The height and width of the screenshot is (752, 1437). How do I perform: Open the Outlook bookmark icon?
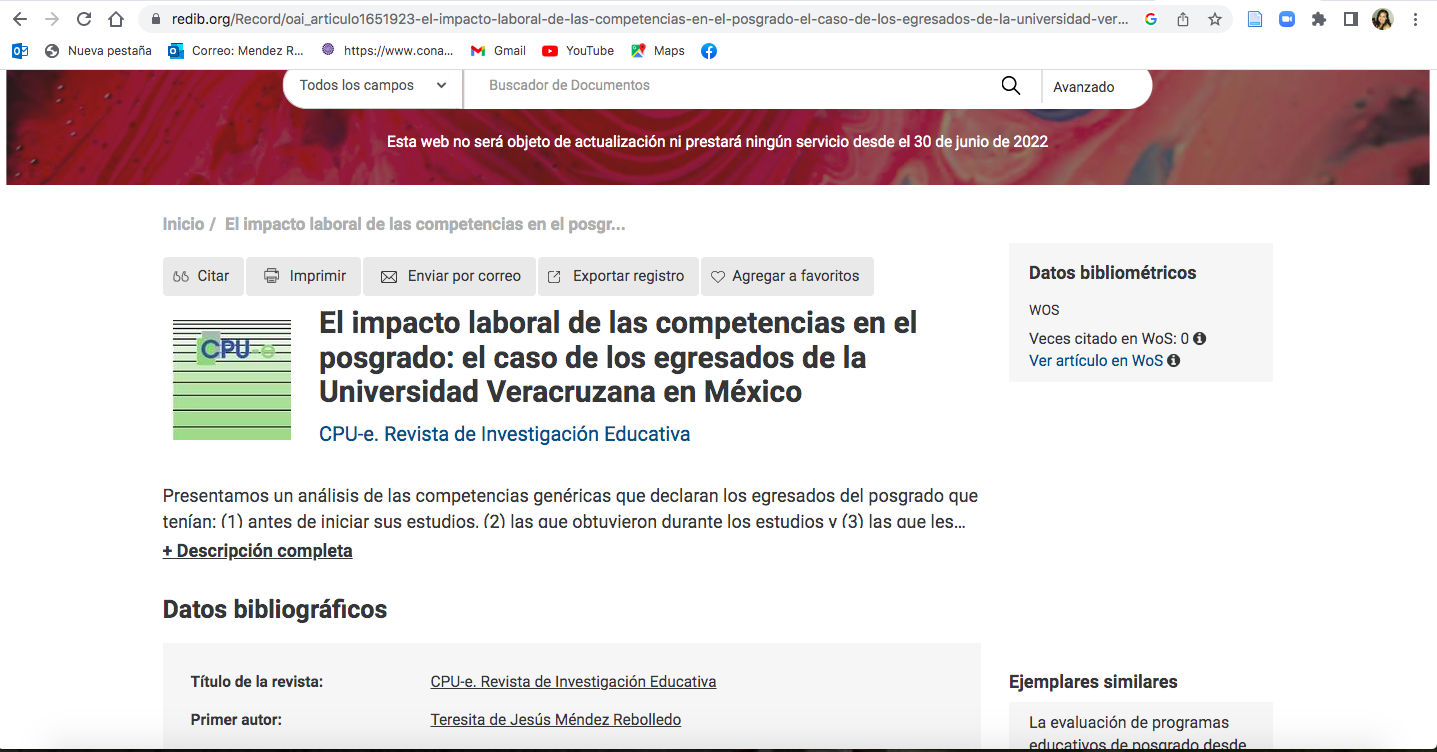point(20,51)
